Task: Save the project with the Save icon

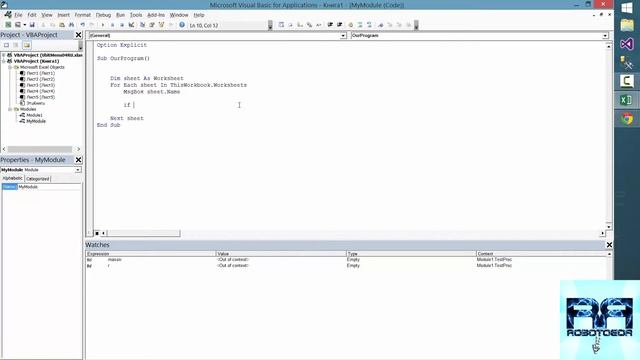Action: click(x=32, y=25)
